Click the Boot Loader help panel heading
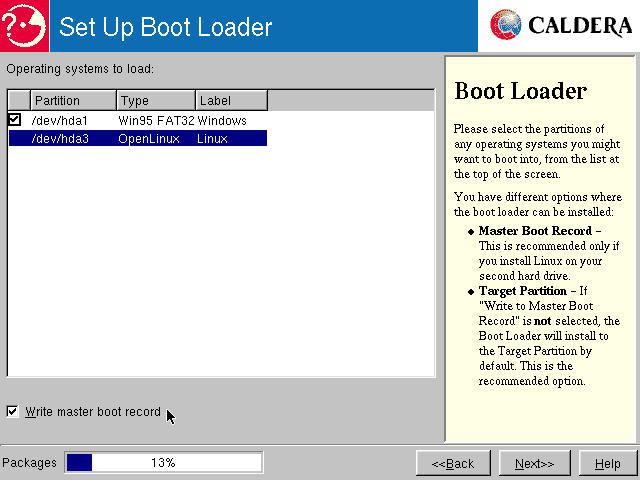Viewport: 640px width, 480px height. (x=520, y=91)
